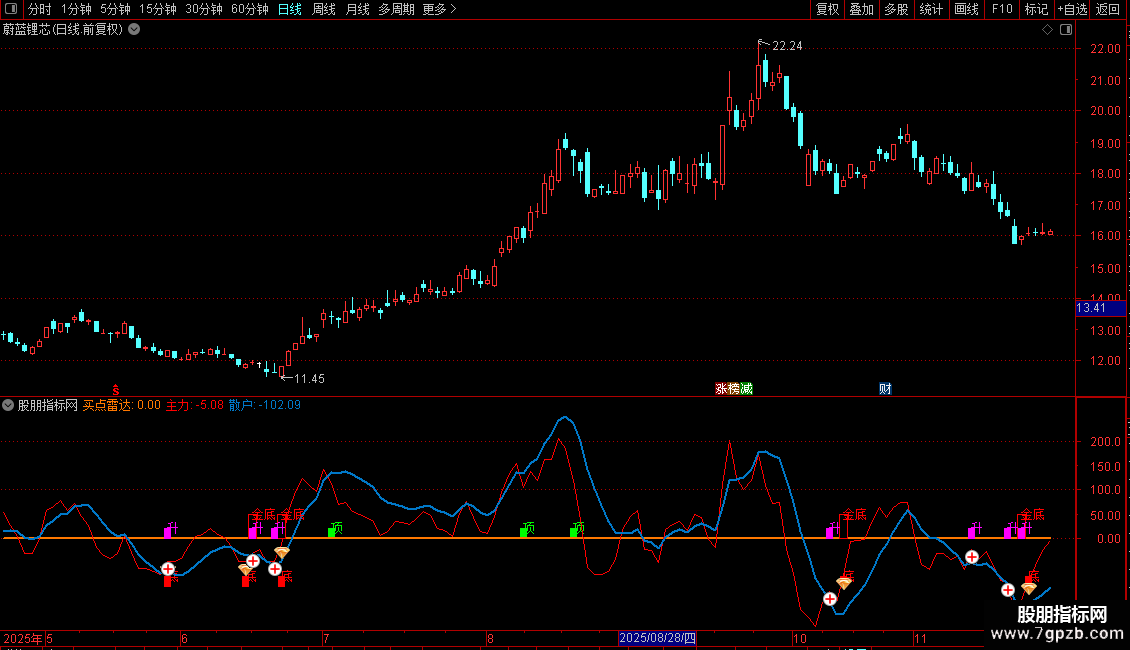
Task: Click month 7 on the time axis
Action: tap(326, 638)
